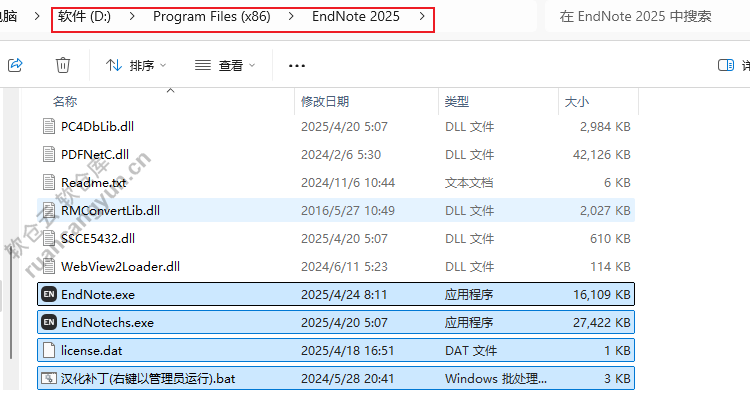The height and width of the screenshot is (410, 750).
Task: Expand the chevron after EndNote 2025 breadcrumb
Action: [423, 17]
